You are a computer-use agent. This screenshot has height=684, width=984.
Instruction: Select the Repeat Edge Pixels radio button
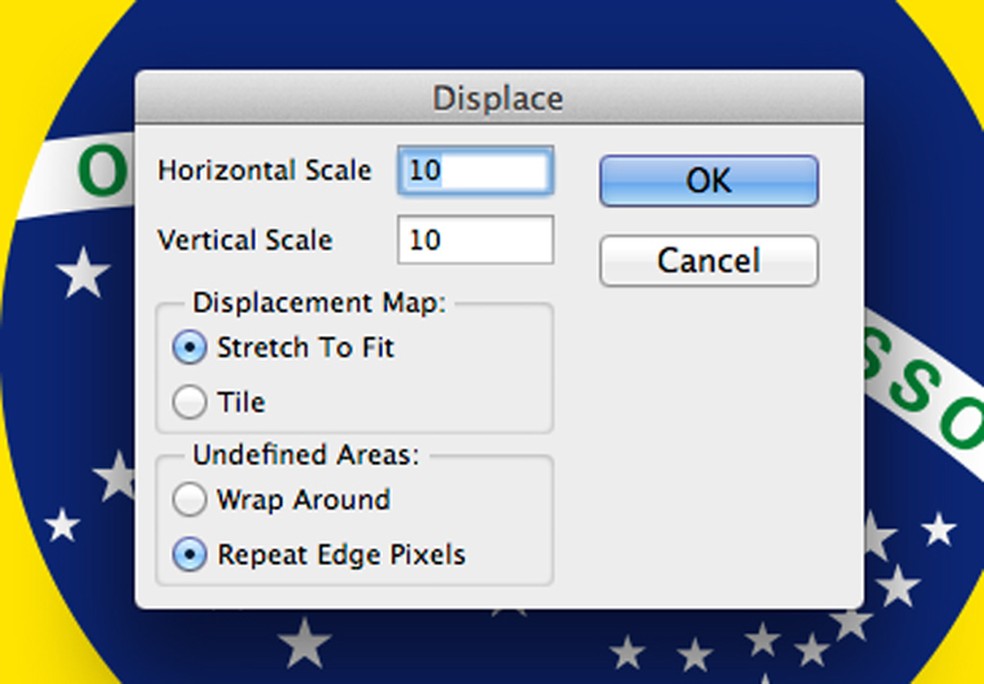point(189,554)
